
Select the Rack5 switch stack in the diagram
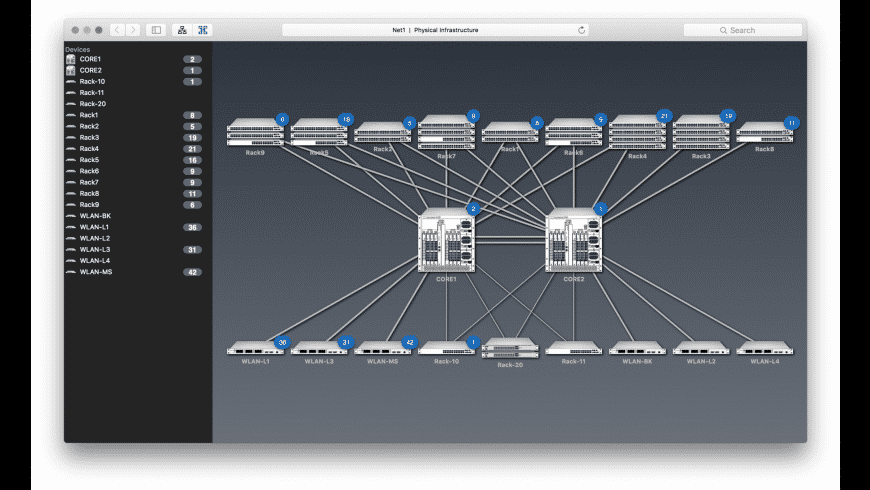tap(319, 132)
